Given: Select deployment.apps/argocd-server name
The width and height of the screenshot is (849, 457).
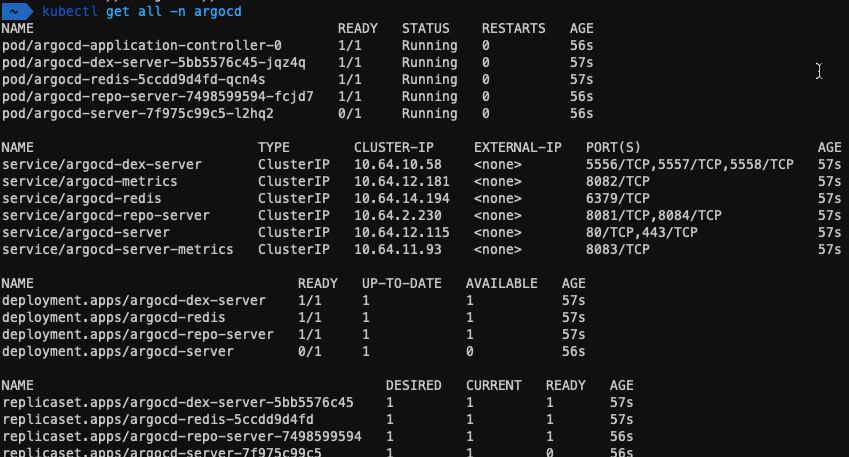Looking at the screenshot, I should tap(117, 351).
